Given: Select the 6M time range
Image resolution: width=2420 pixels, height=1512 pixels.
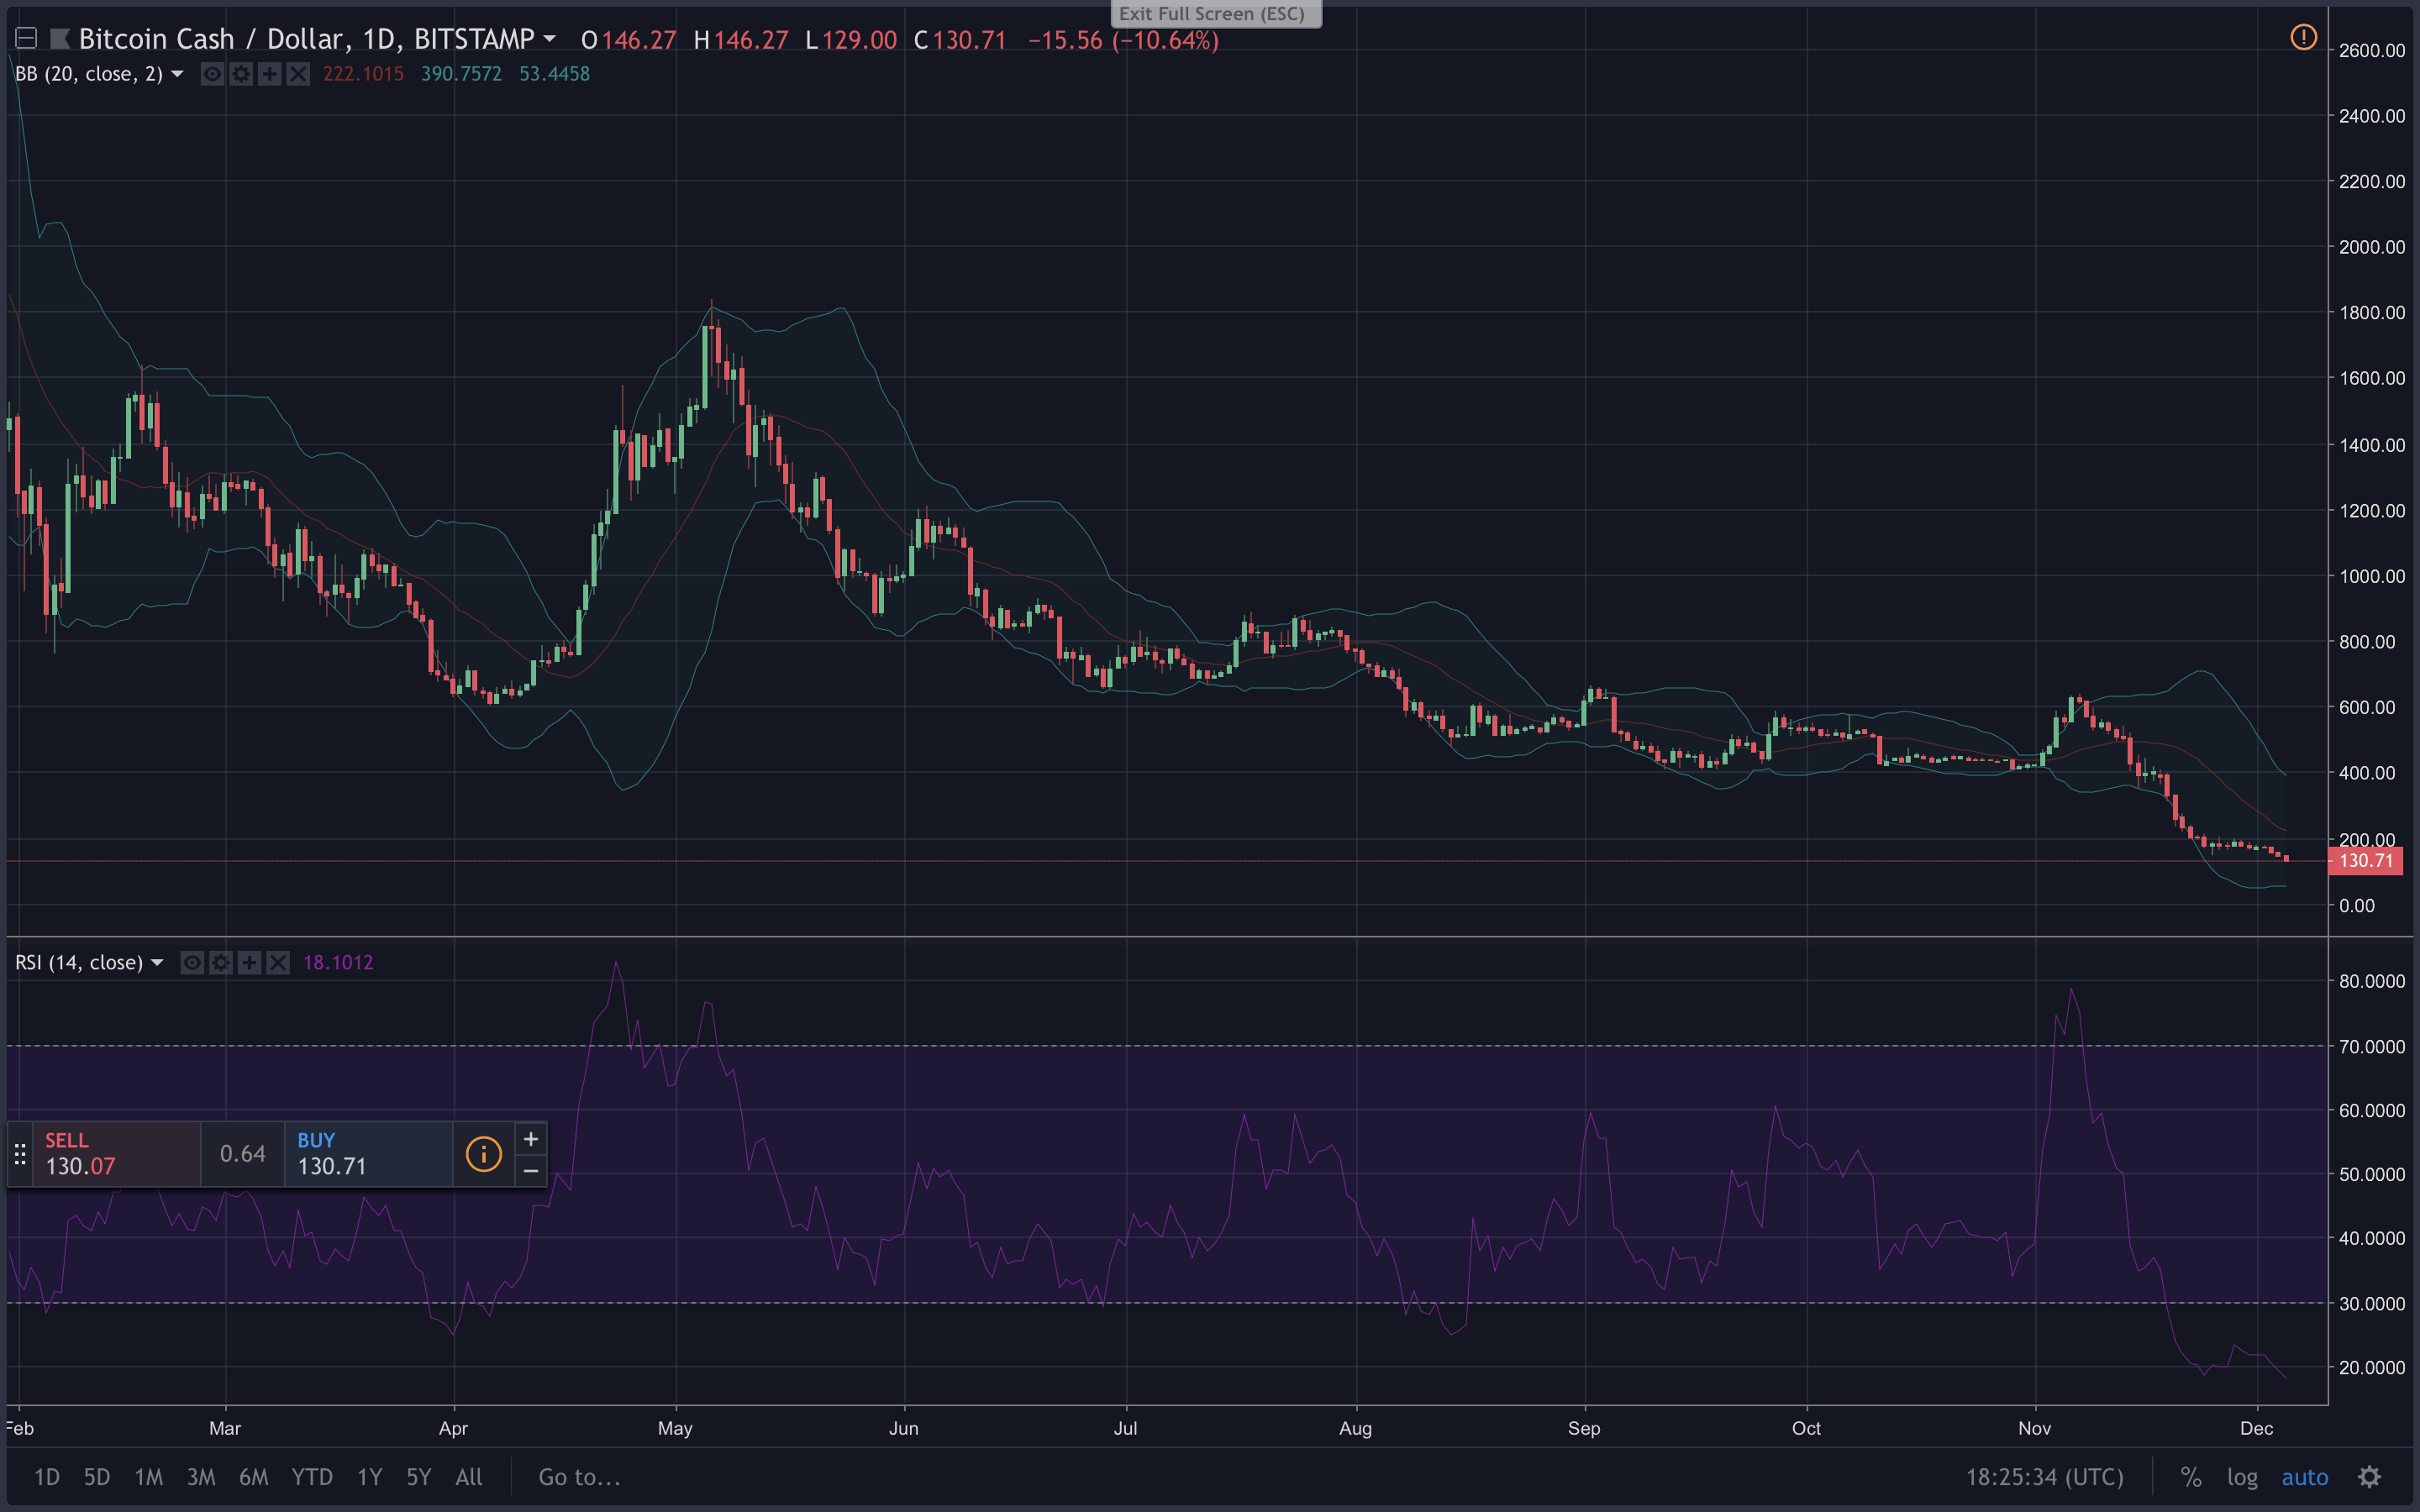Looking at the screenshot, I should pos(254,1477).
